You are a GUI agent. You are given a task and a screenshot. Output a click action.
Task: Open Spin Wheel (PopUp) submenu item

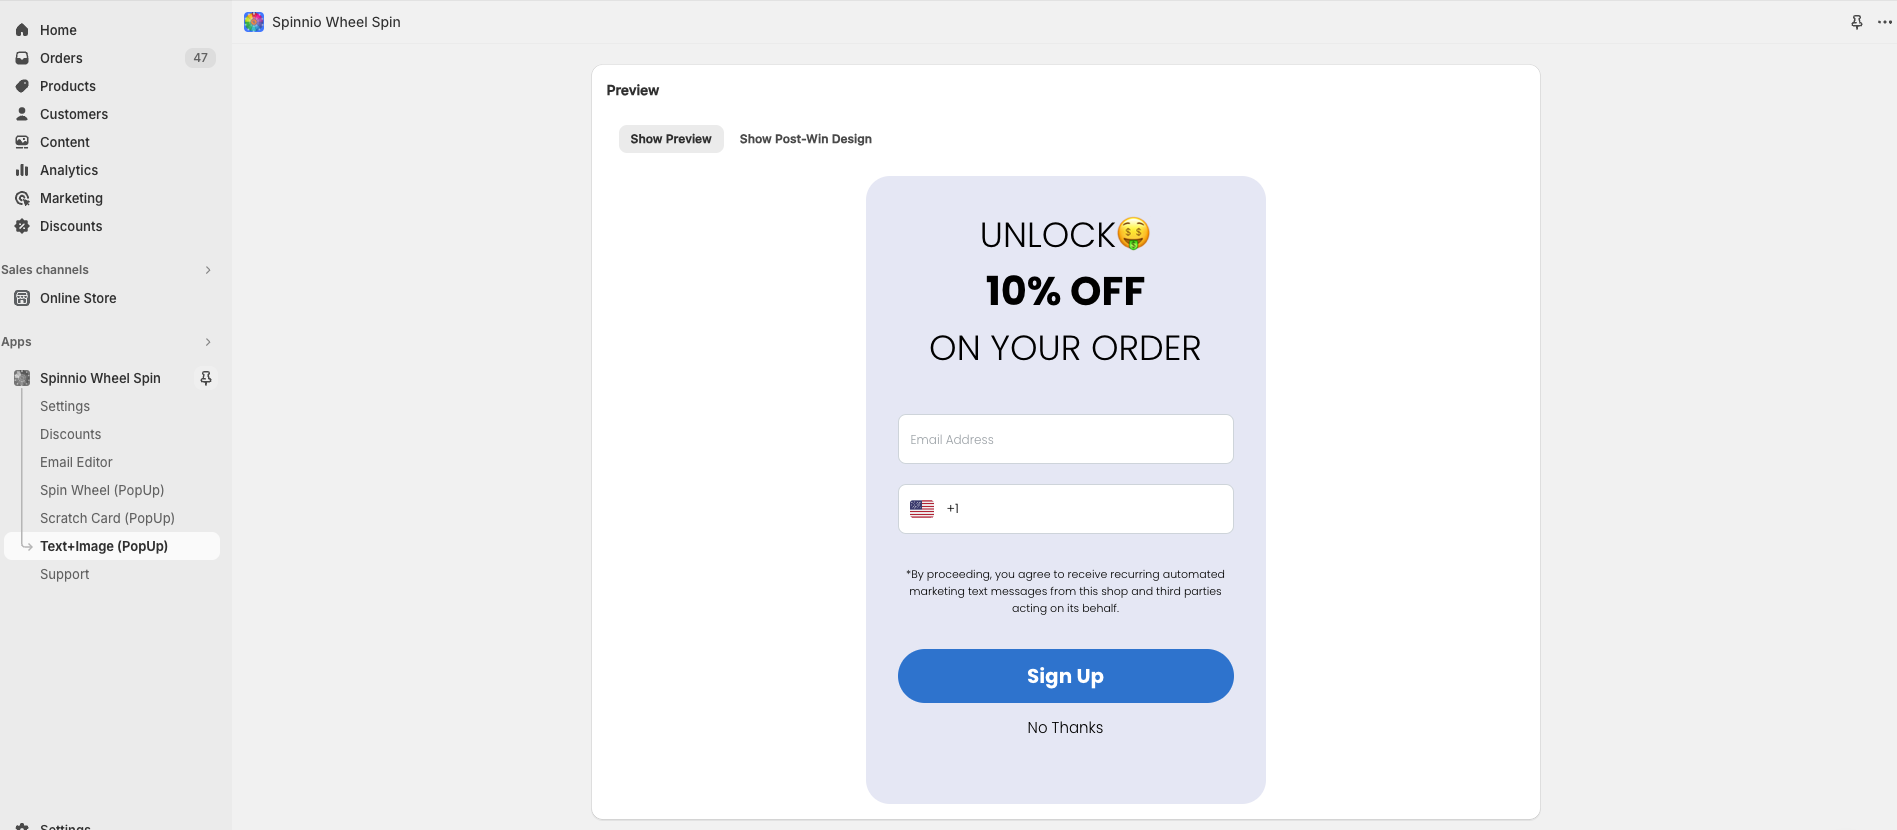point(102,490)
